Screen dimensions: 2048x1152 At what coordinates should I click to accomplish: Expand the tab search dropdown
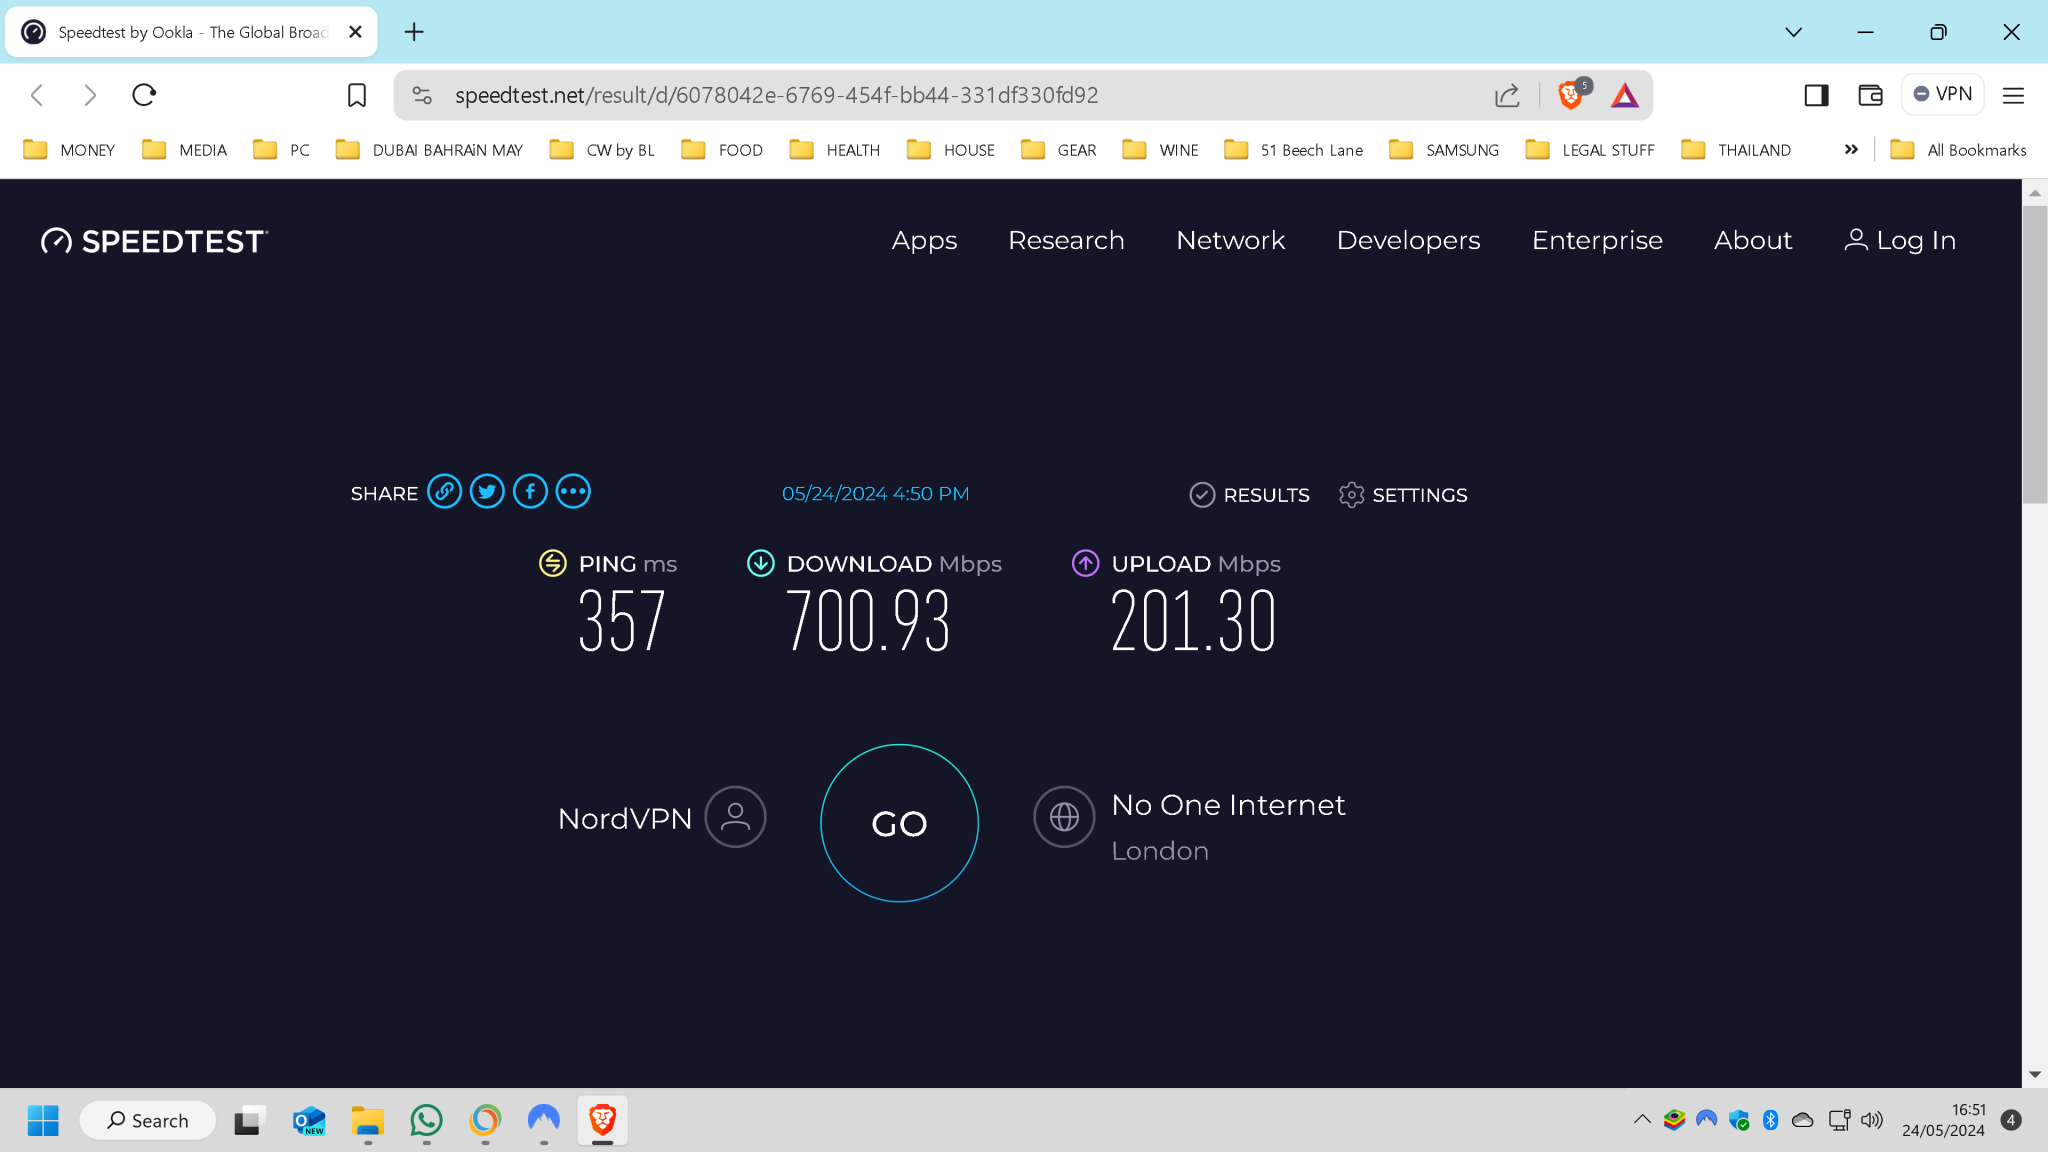coord(1793,32)
